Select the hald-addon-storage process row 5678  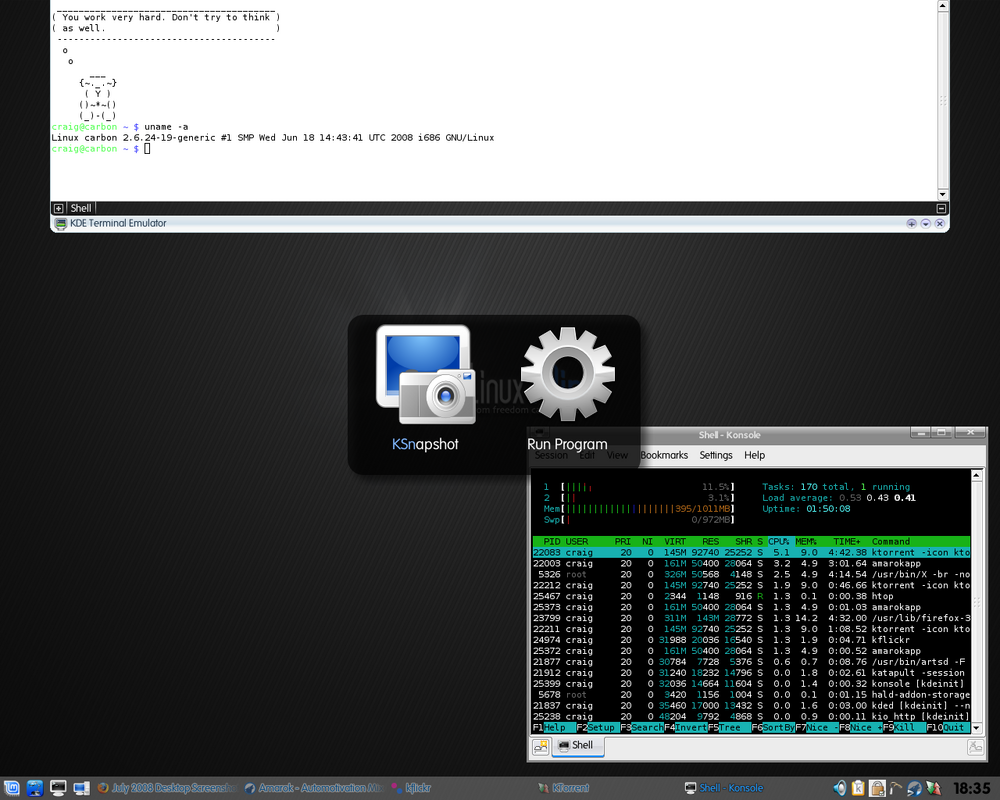point(751,694)
